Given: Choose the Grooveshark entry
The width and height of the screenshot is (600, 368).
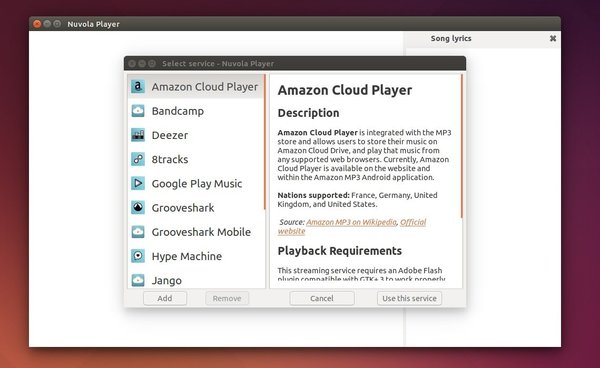Looking at the screenshot, I should click(x=195, y=208).
